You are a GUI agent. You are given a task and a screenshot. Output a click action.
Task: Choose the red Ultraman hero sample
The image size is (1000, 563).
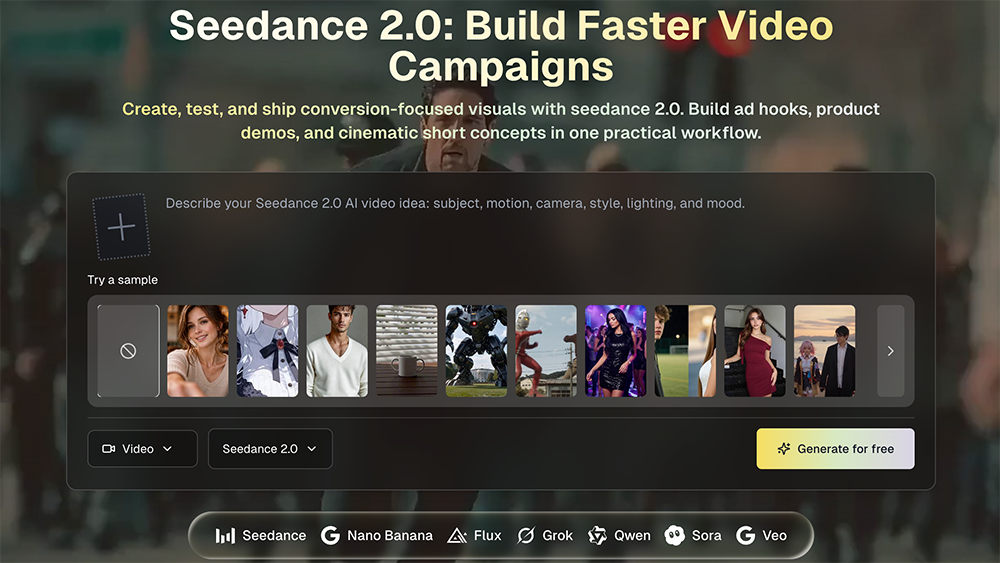coord(546,351)
